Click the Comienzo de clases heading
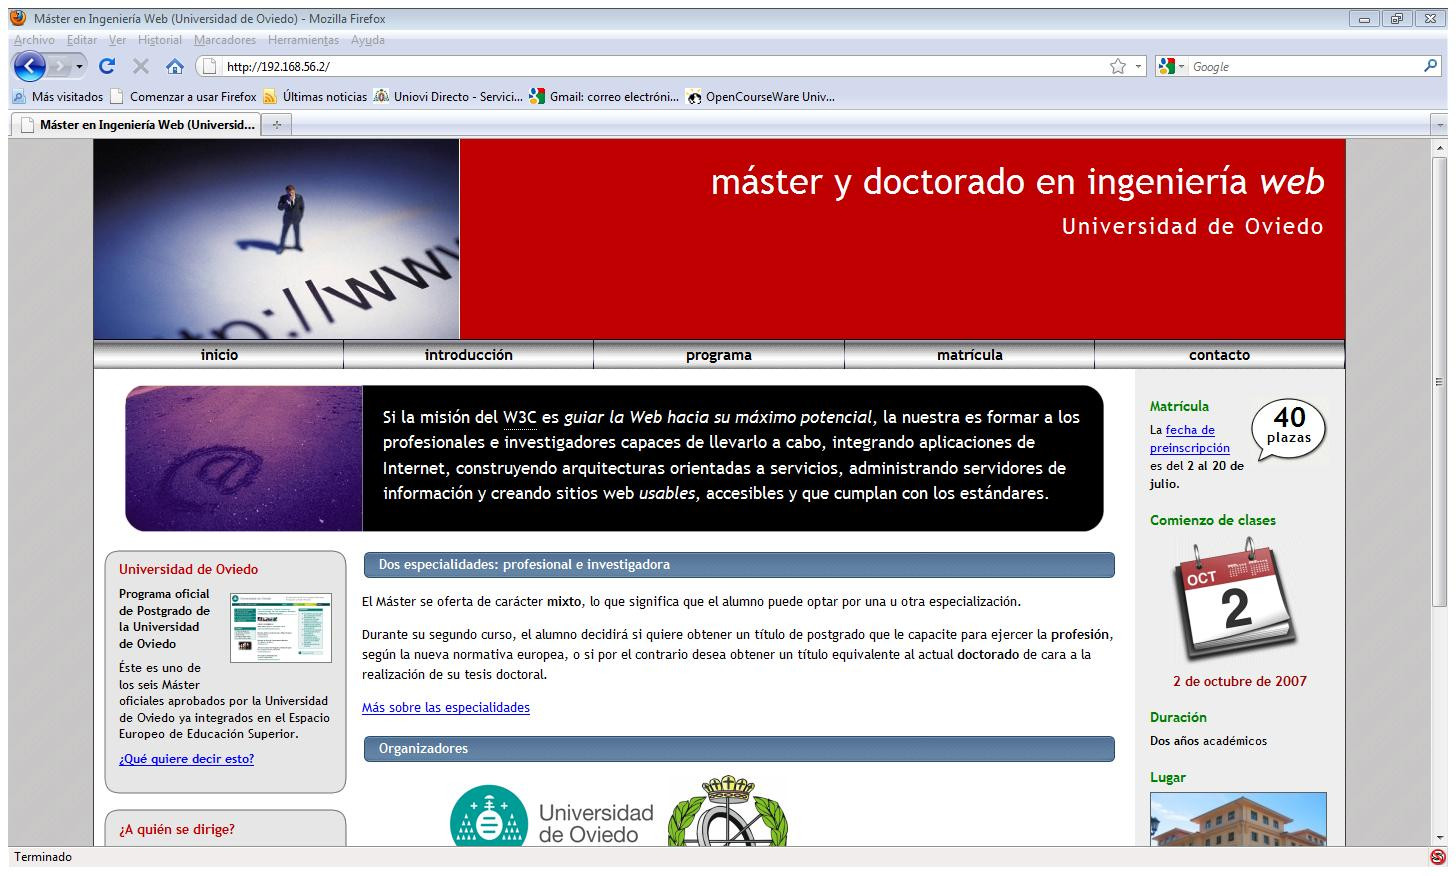This screenshot has width=1456, height=876. click(1213, 520)
